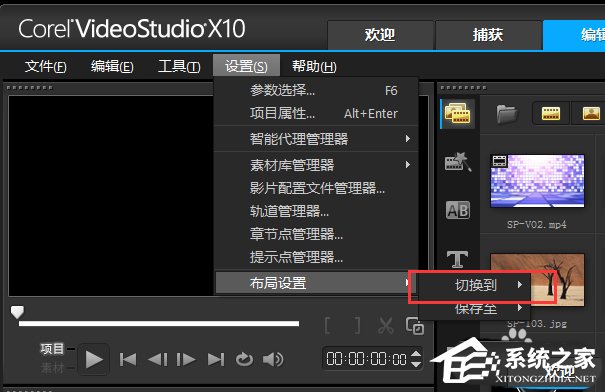Open the Instant Project panel icon
This screenshot has height=392, width=605.
(458, 162)
